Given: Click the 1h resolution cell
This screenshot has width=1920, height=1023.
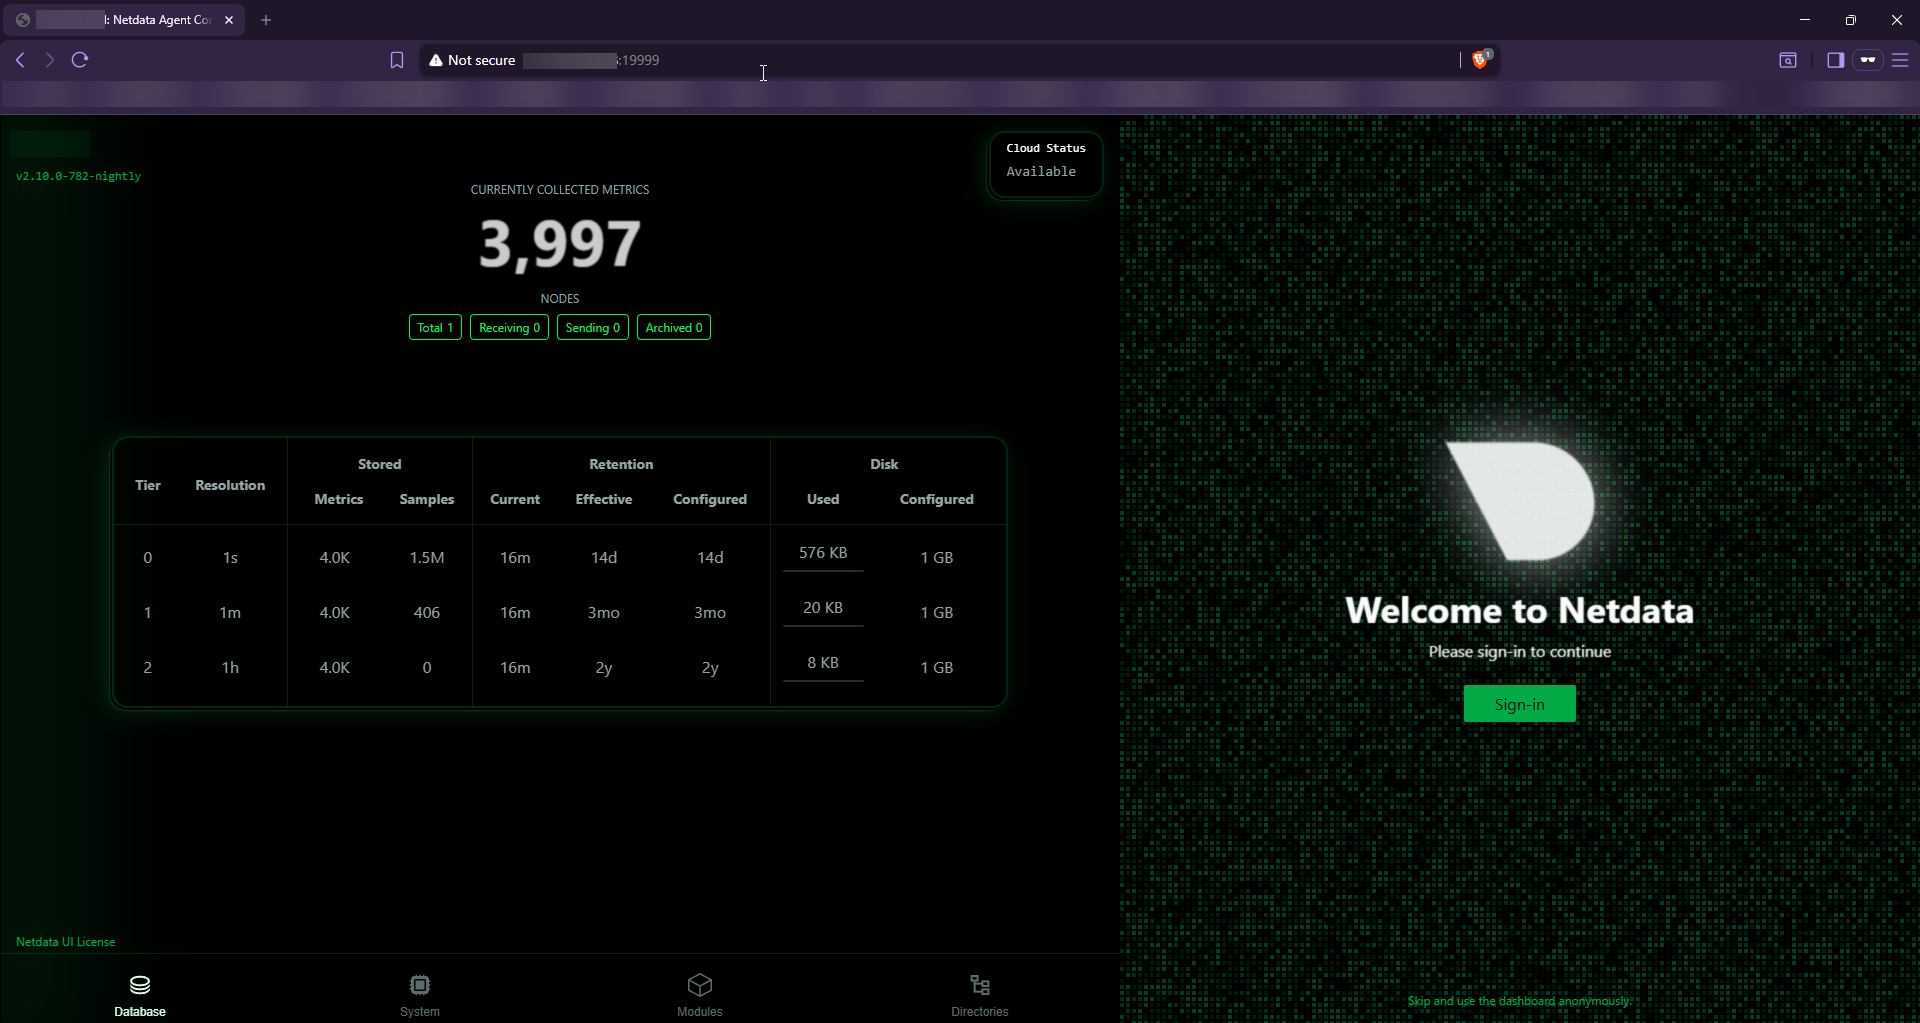Looking at the screenshot, I should [230, 667].
